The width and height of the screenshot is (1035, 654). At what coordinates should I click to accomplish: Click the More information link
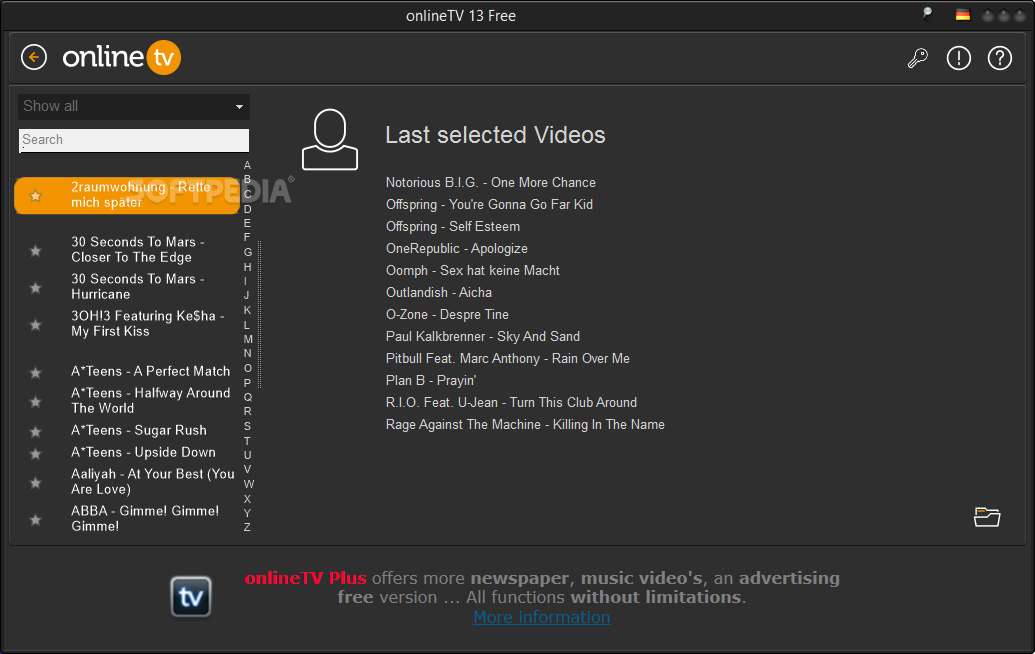coord(541,617)
